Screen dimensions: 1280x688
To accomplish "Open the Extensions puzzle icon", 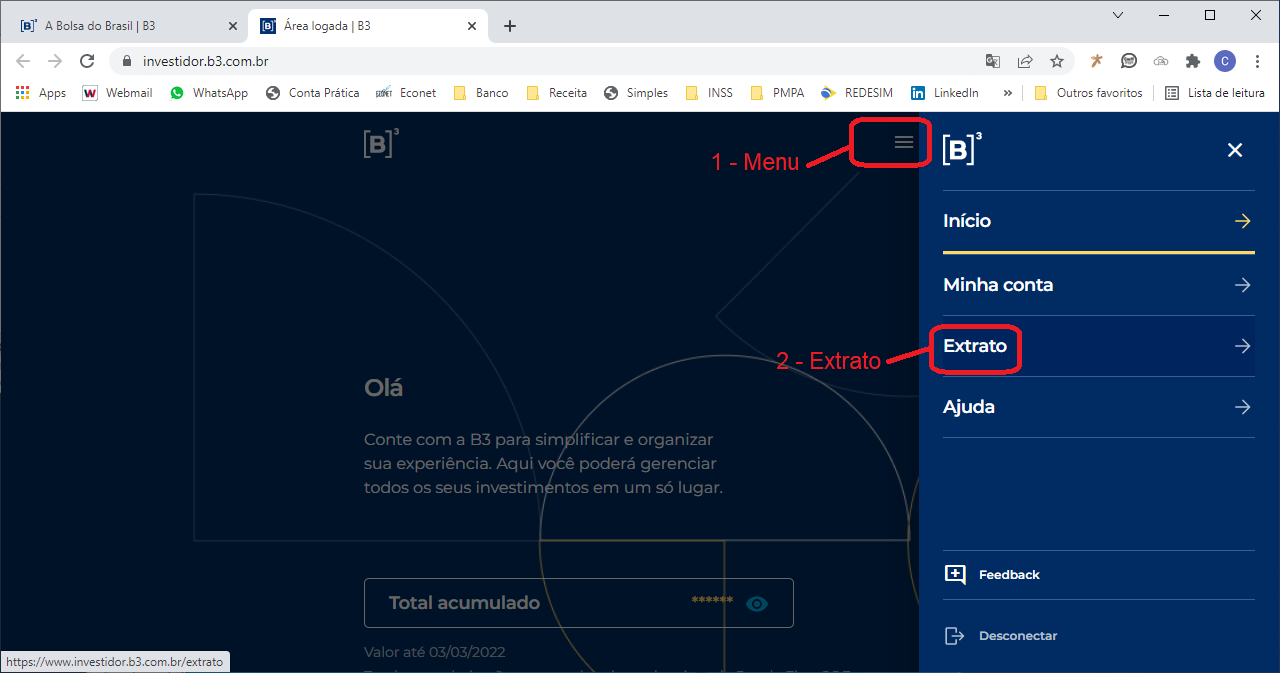I will point(1193,61).
